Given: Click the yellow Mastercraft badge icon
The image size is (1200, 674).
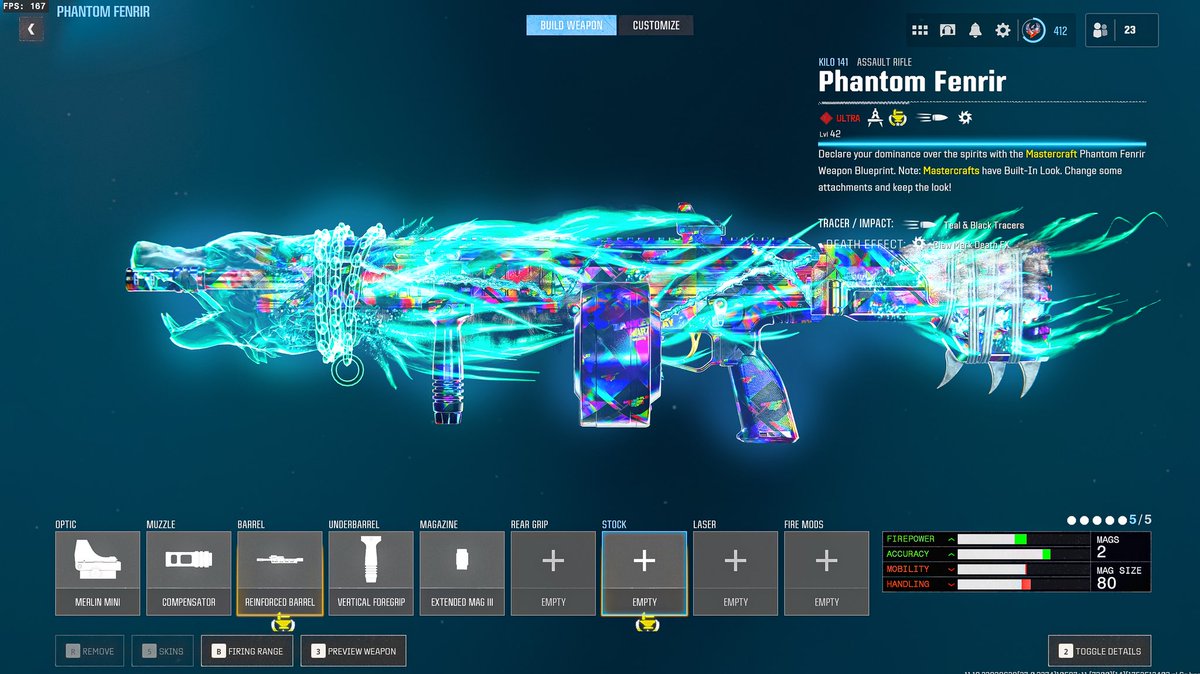Looking at the screenshot, I should point(897,117).
